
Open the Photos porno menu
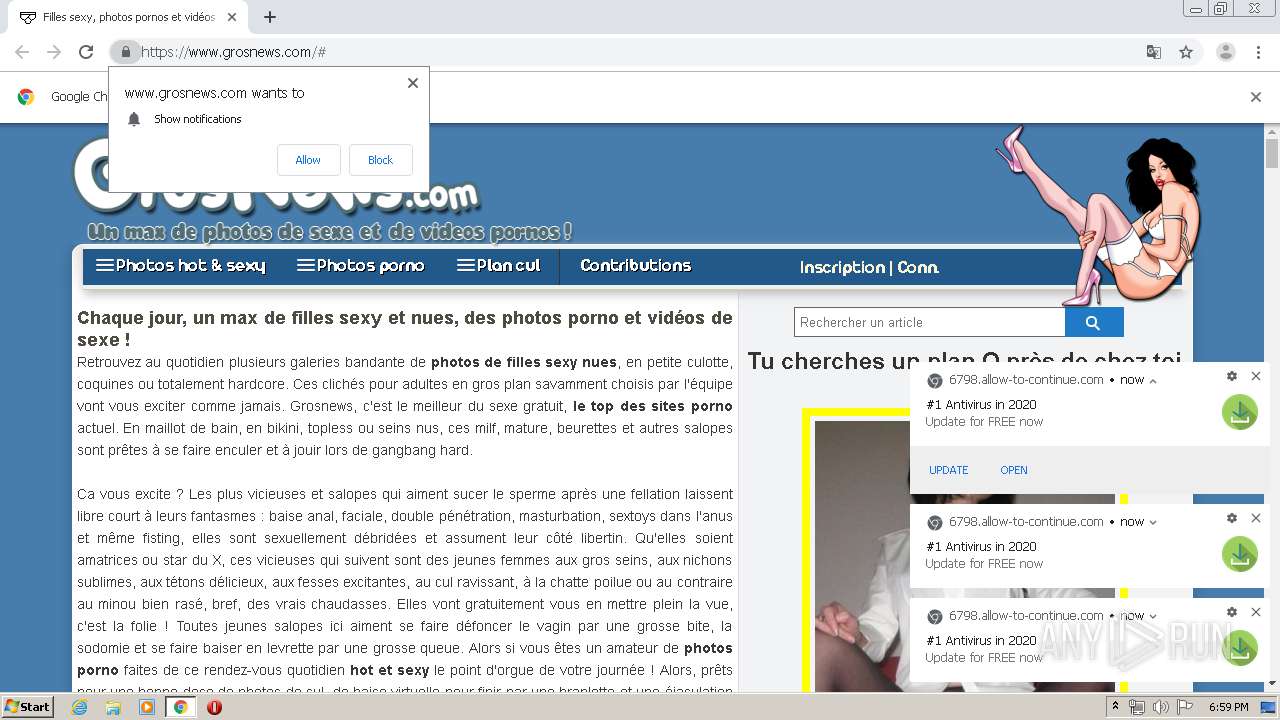click(x=361, y=265)
